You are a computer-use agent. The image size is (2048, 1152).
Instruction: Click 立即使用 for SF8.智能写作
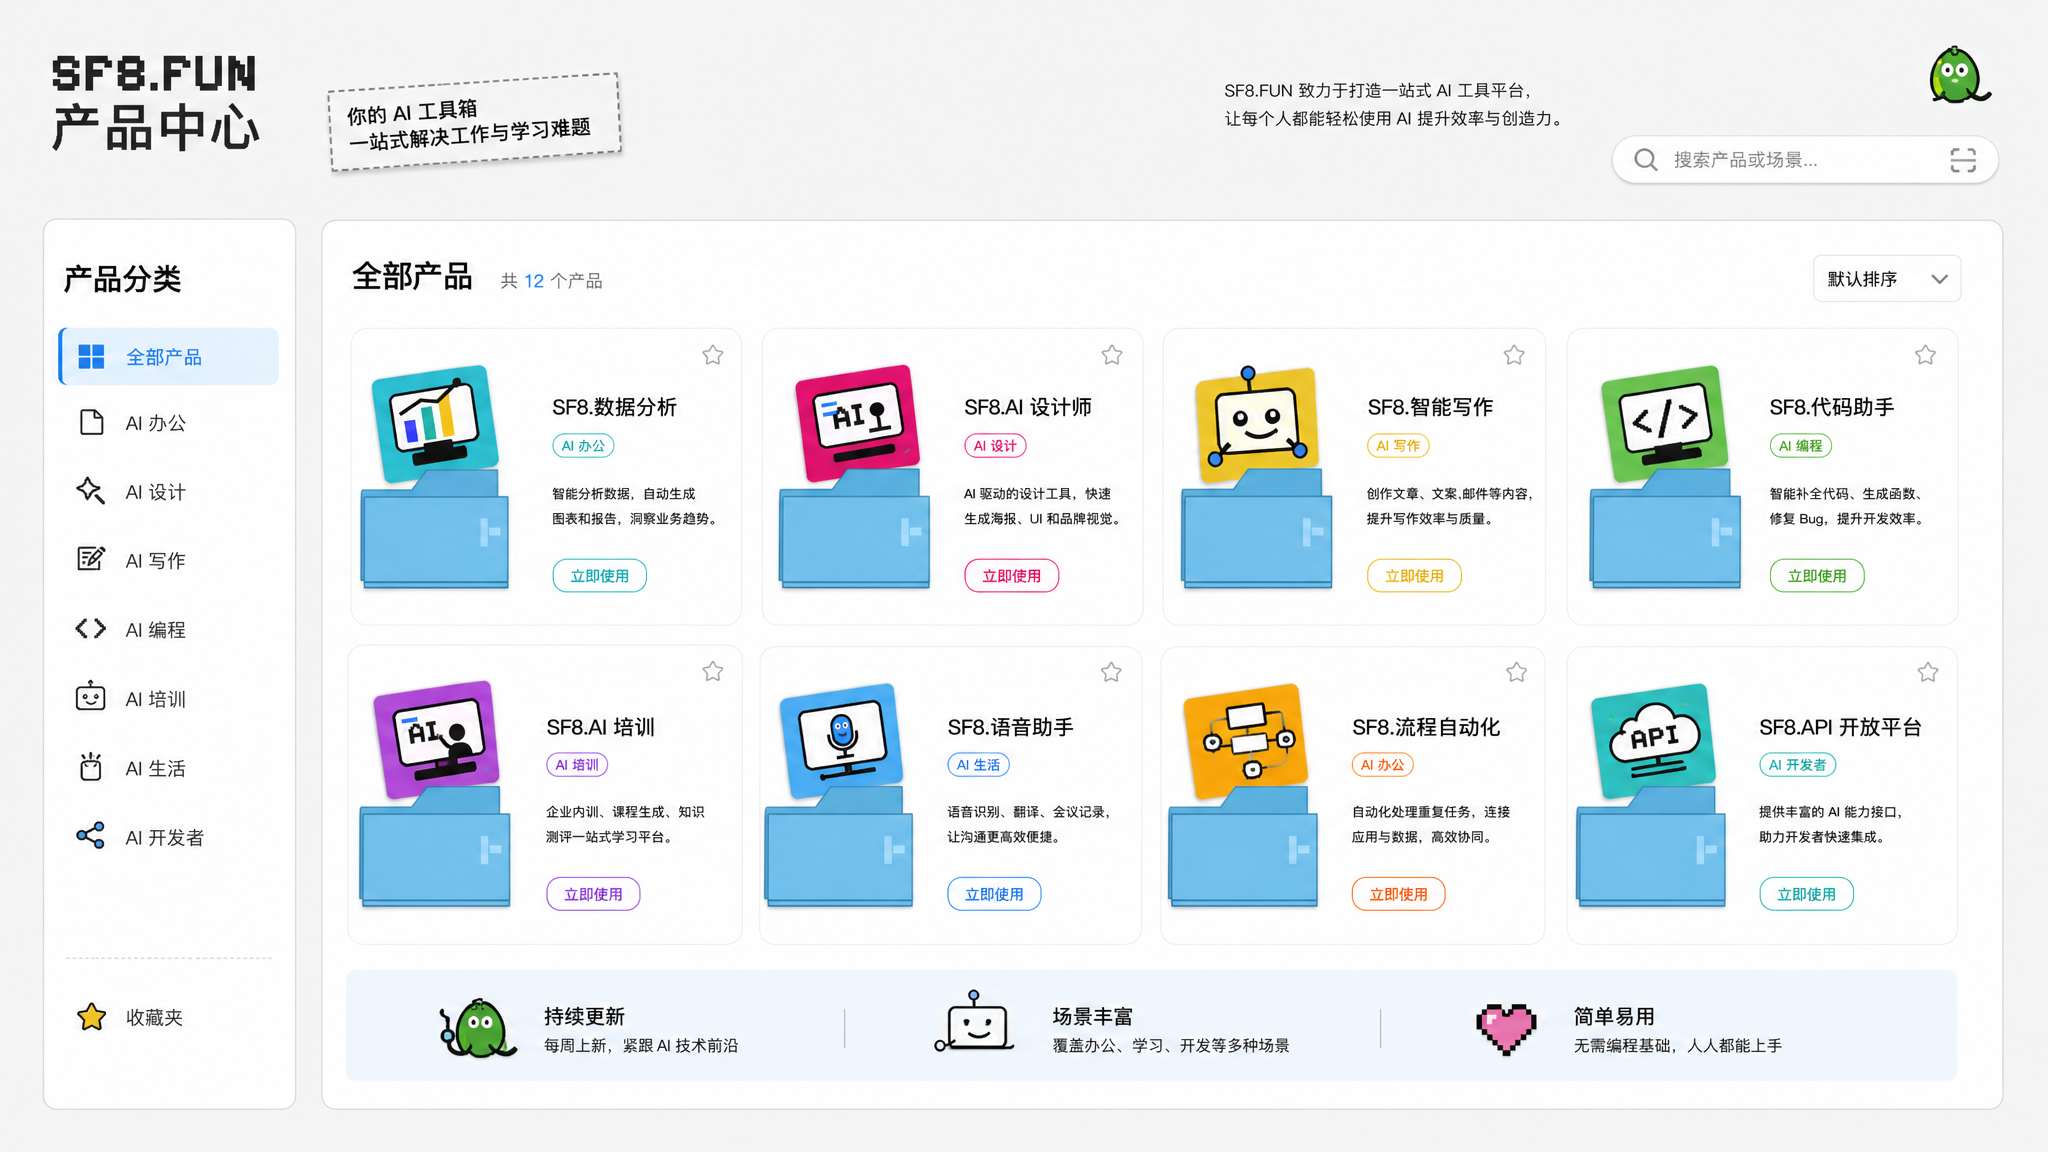pyautogui.click(x=1415, y=576)
